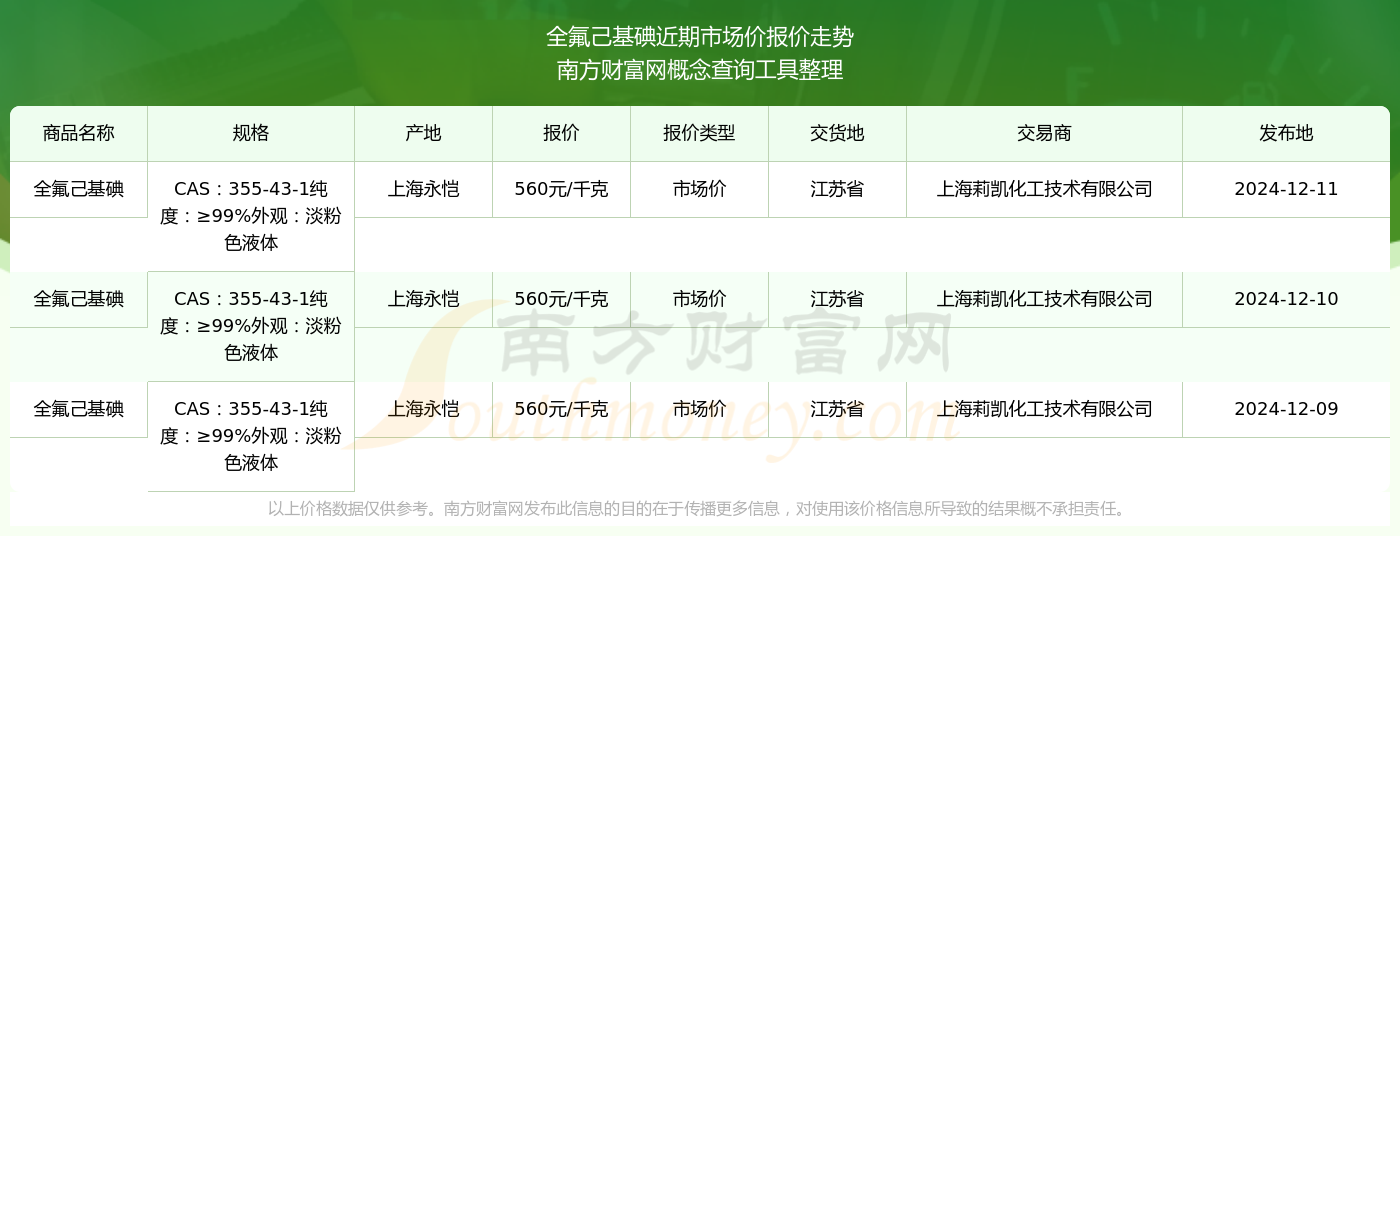Click the CAS spec cell in the 2024-12-11 row
The image size is (1400, 1205).
[x=251, y=216]
